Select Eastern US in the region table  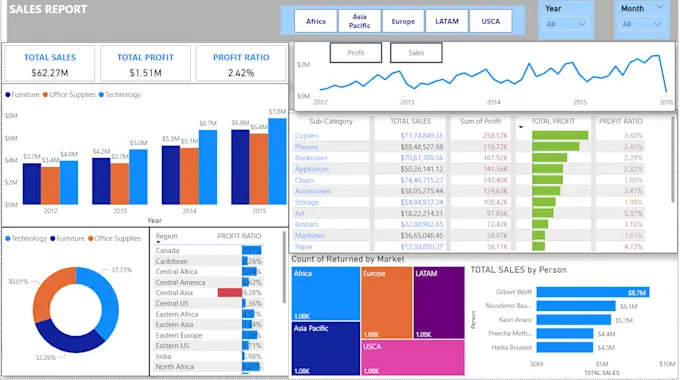208,346
